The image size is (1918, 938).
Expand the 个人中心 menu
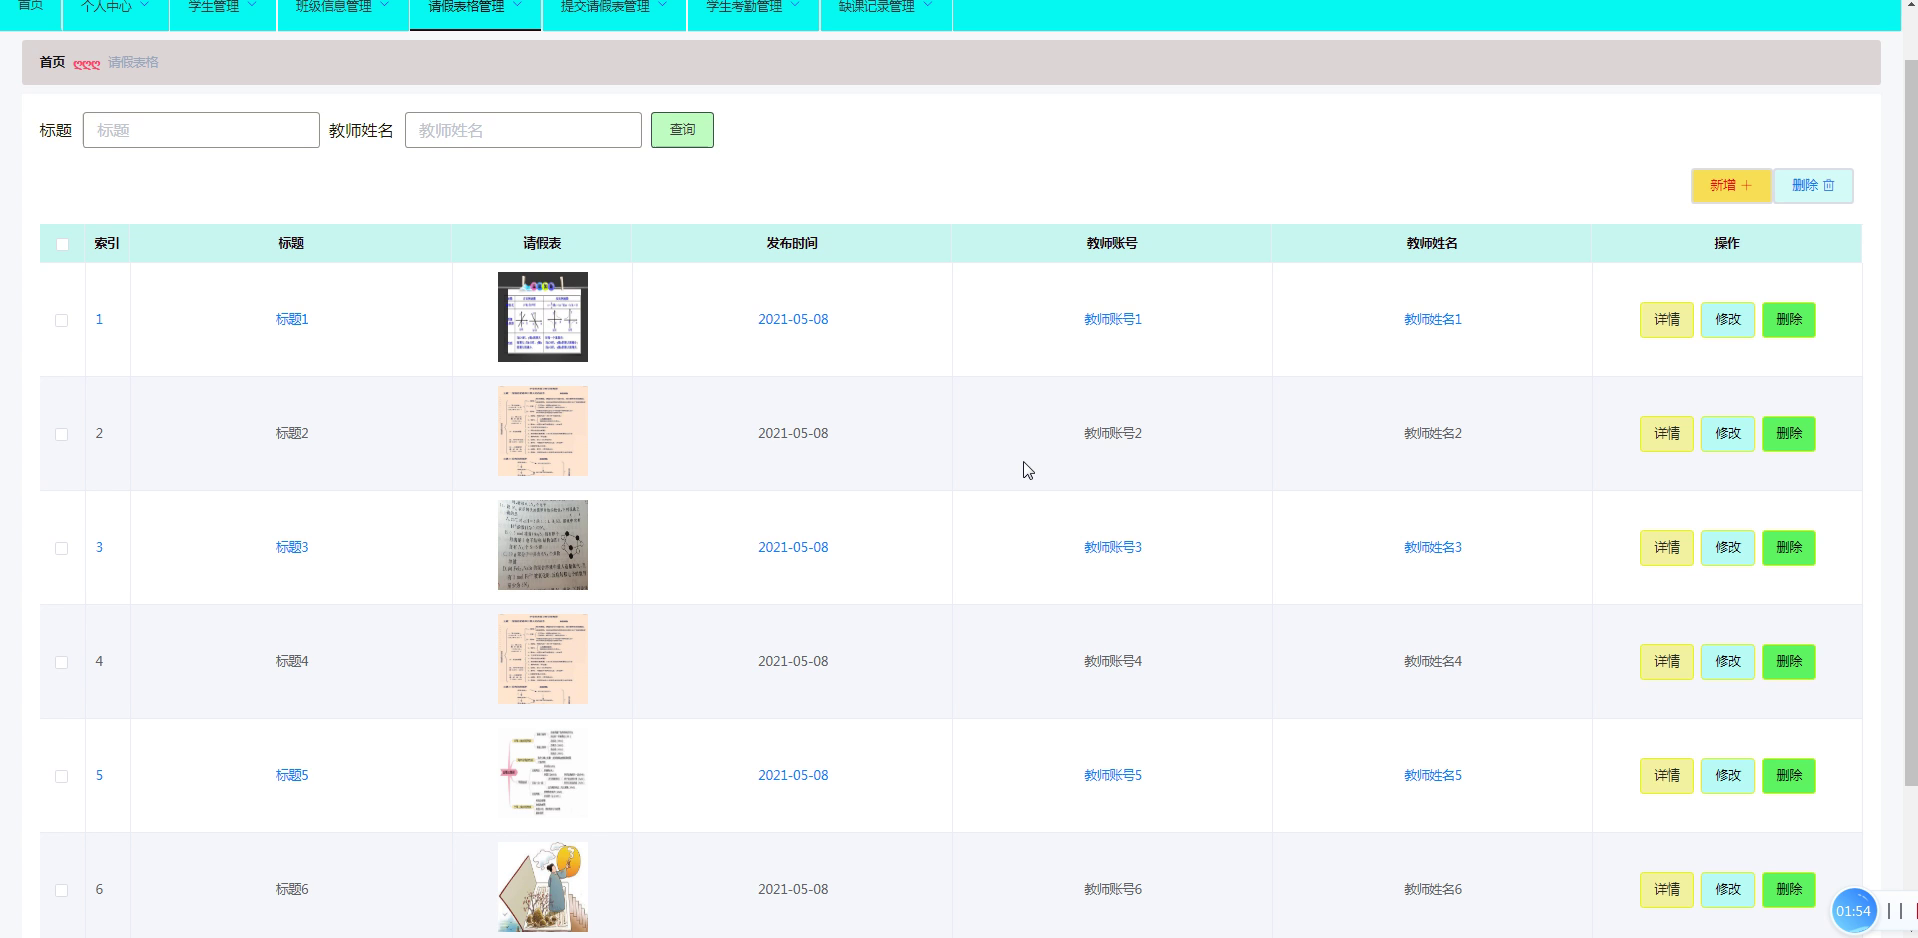[115, 8]
